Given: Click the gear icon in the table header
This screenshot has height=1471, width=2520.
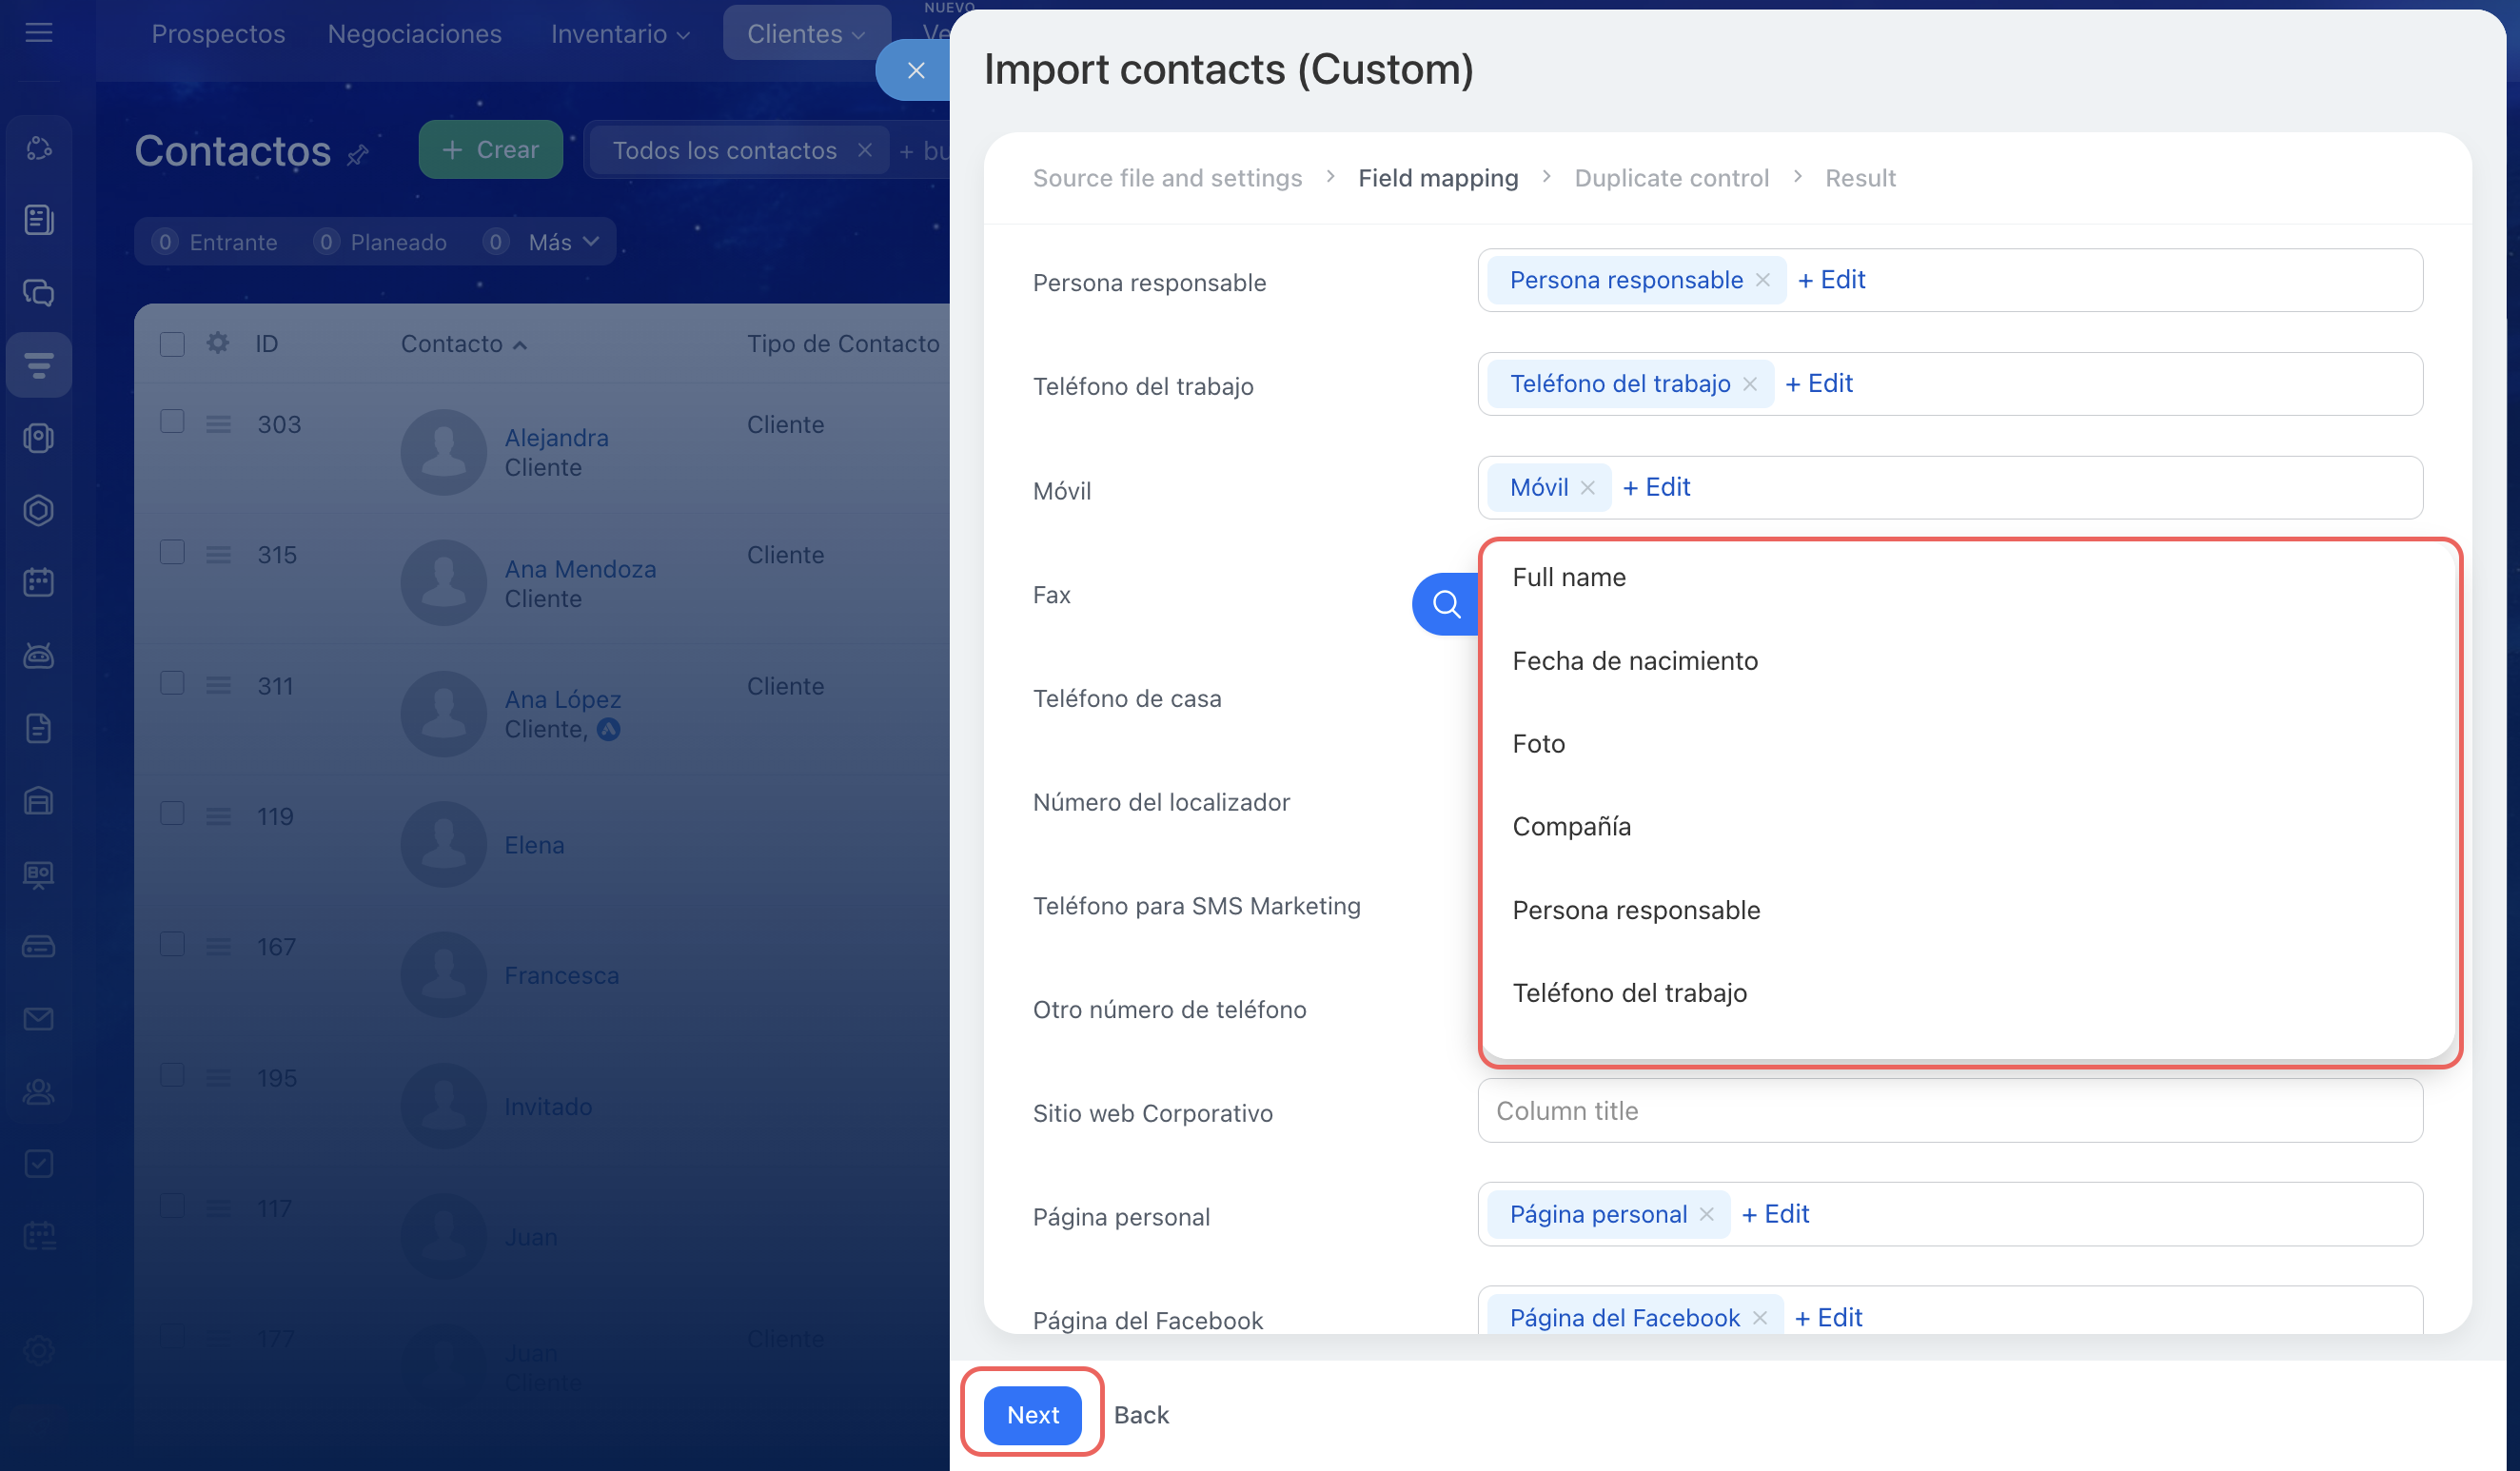Looking at the screenshot, I should click(217, 344).
